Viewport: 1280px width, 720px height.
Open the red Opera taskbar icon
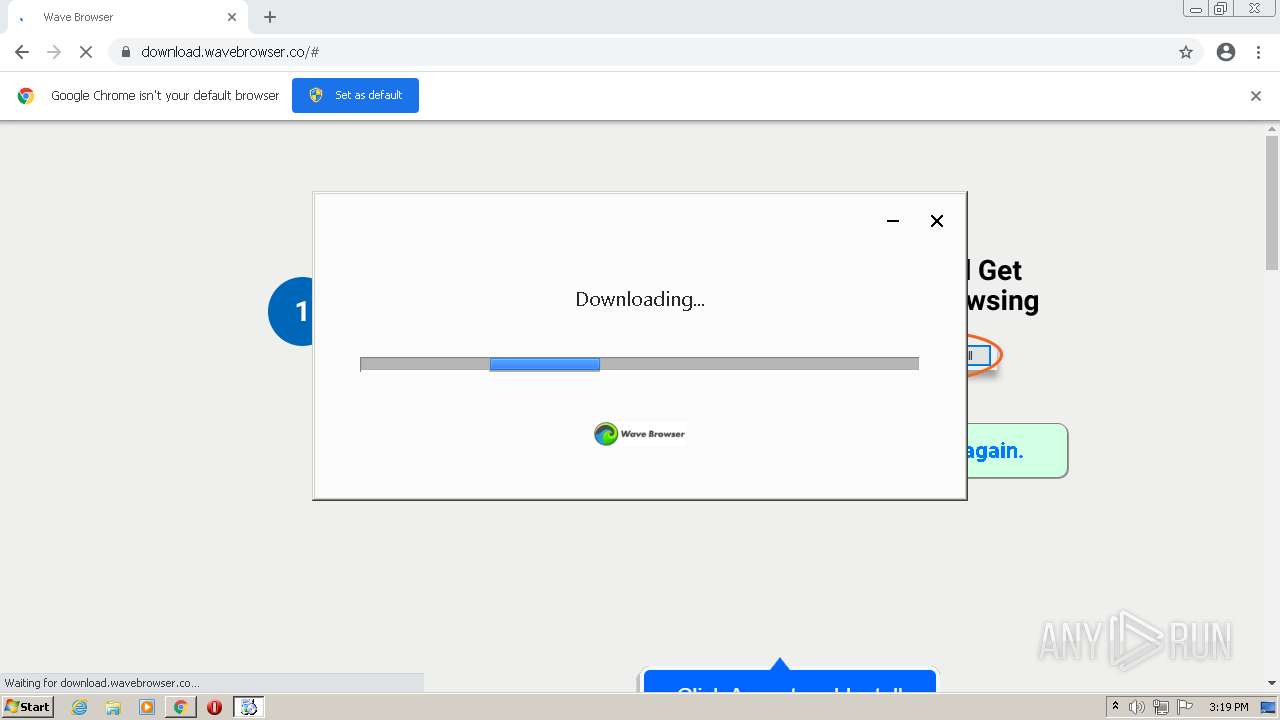click(214, 707)
